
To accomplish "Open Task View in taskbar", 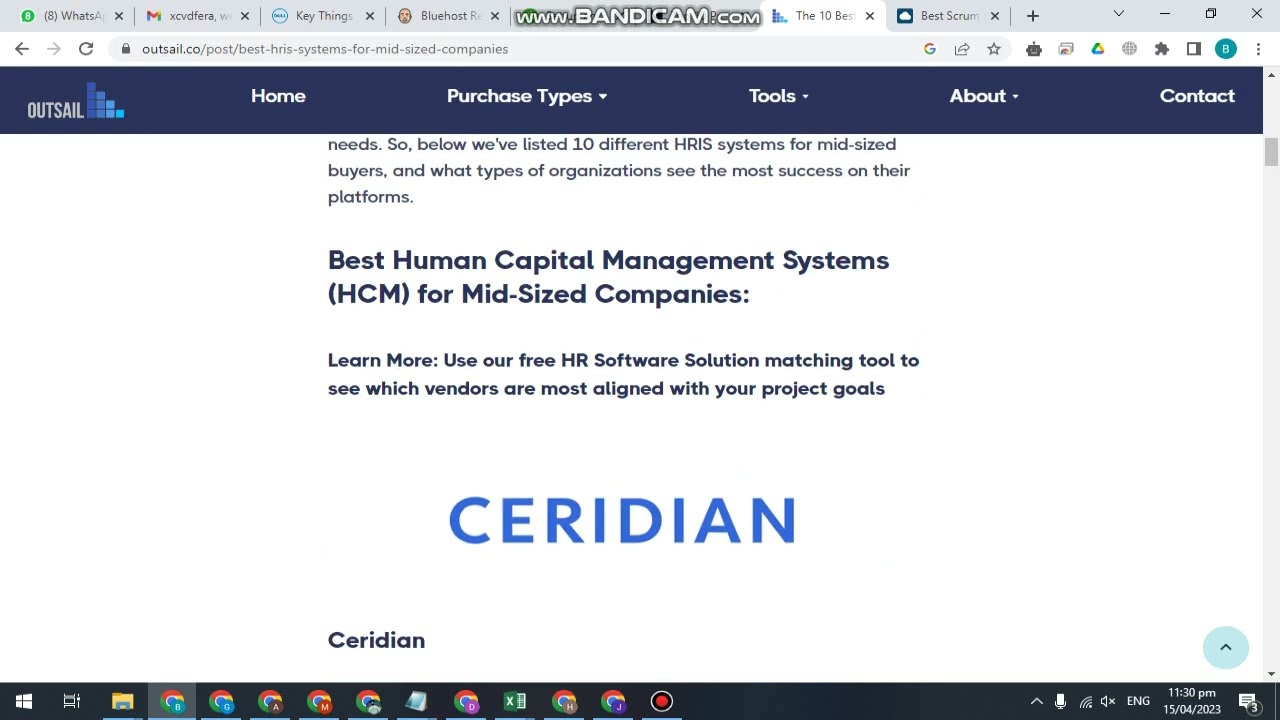I will tap(72, 701).
